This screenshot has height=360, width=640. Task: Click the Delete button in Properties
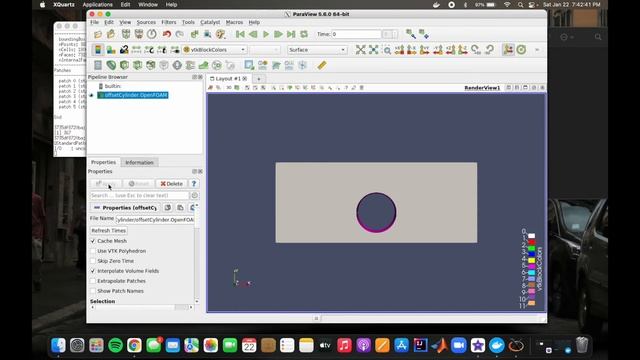tap(171, 184)
